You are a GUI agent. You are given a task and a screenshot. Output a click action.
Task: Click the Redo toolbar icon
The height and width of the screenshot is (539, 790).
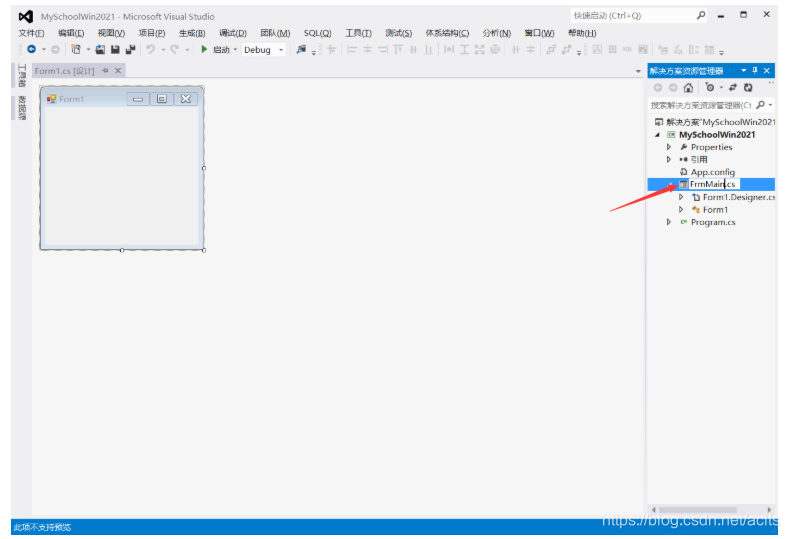(x=174, y=49)
